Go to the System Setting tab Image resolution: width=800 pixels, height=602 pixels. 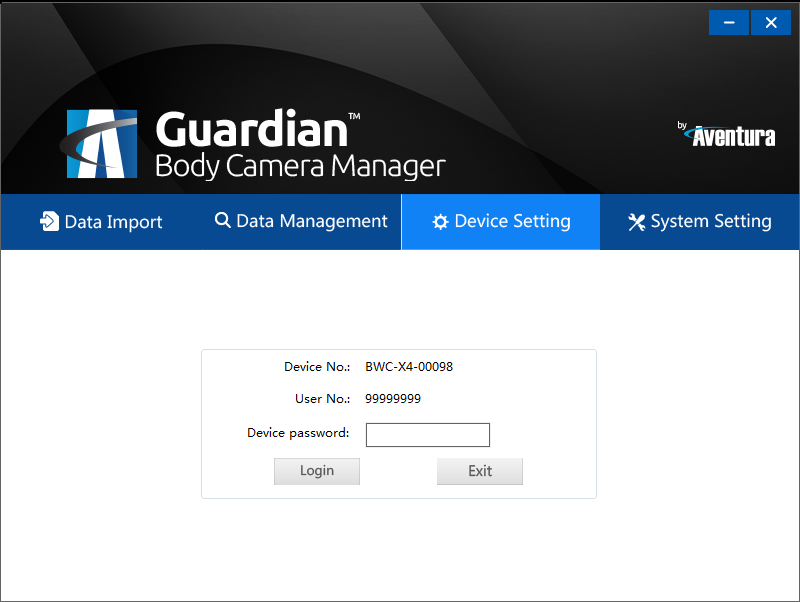pyautogui.click(x=699, y=221)
